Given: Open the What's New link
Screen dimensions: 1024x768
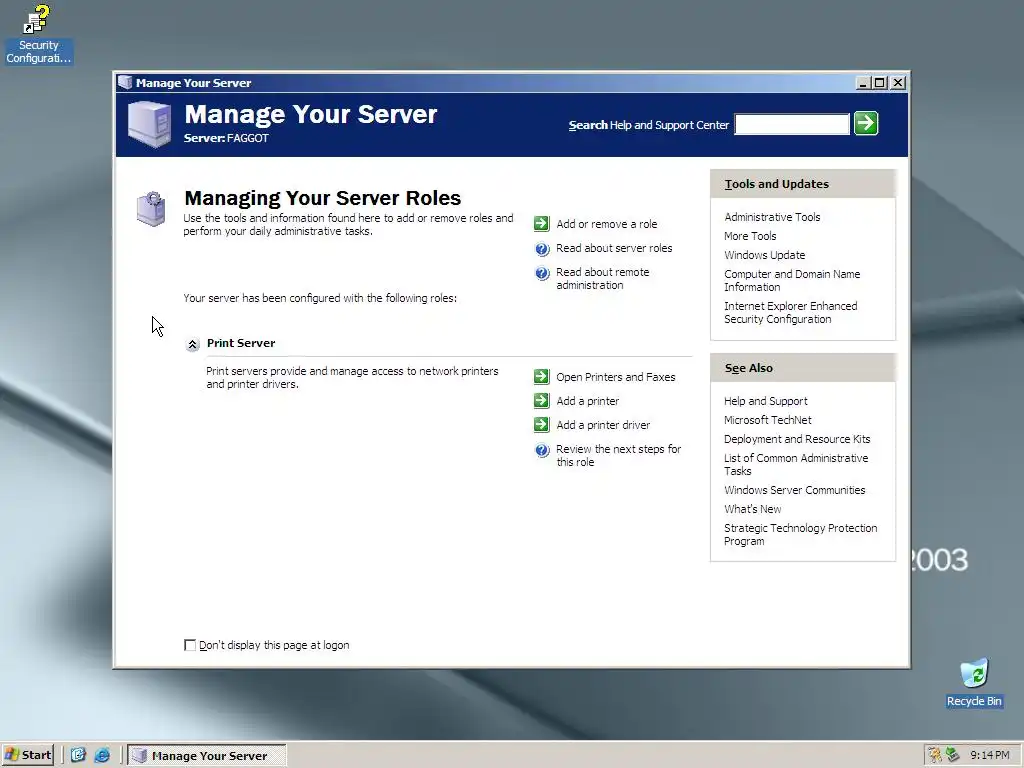Looking at the screenshot, I should pyautogui.click(x=753, y=509).
